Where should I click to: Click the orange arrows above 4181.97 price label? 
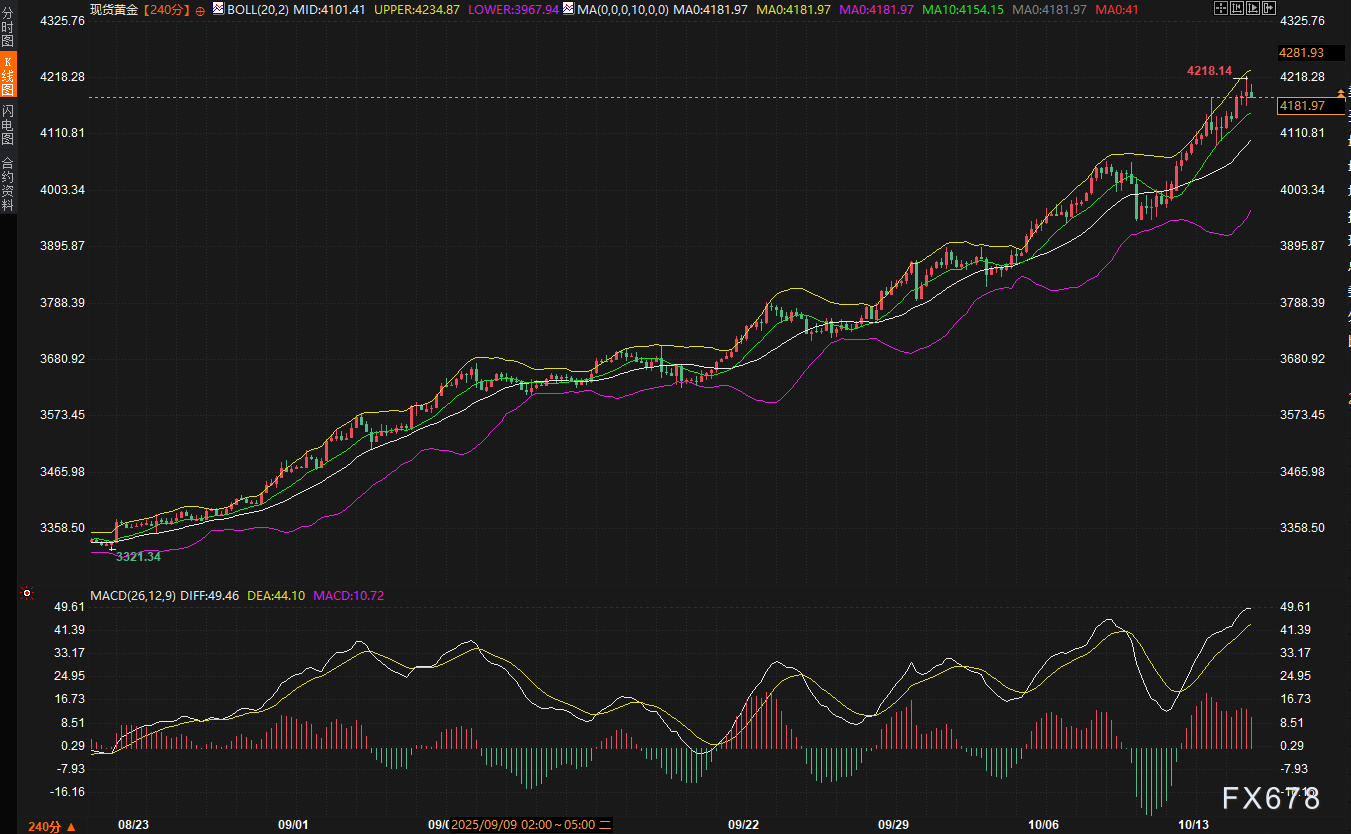tap(1341, 93)
